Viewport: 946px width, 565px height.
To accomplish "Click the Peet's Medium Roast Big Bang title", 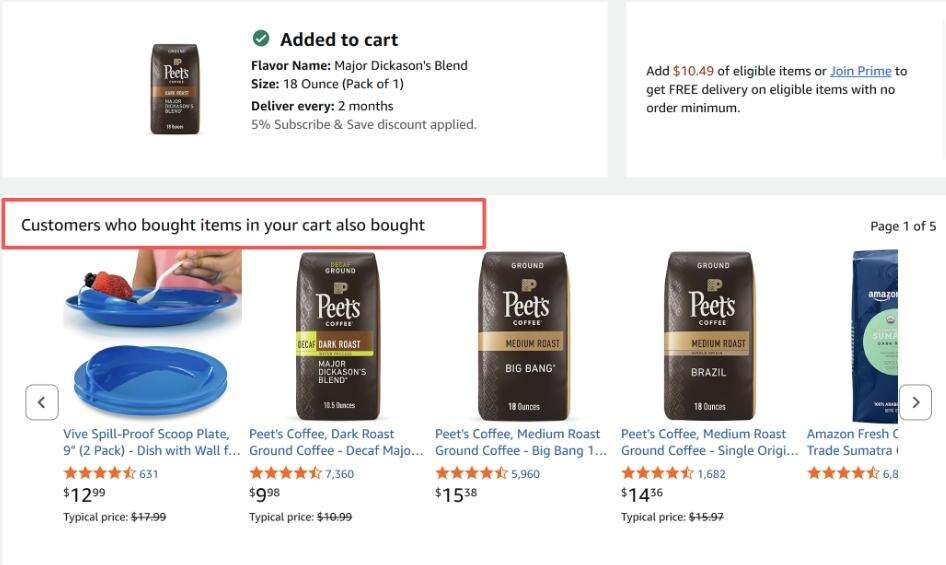I will click(x=521, y=442).
